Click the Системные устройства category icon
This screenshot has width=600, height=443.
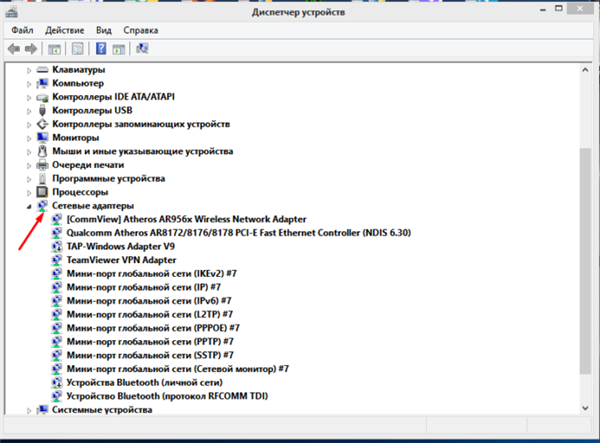(42, 410)
